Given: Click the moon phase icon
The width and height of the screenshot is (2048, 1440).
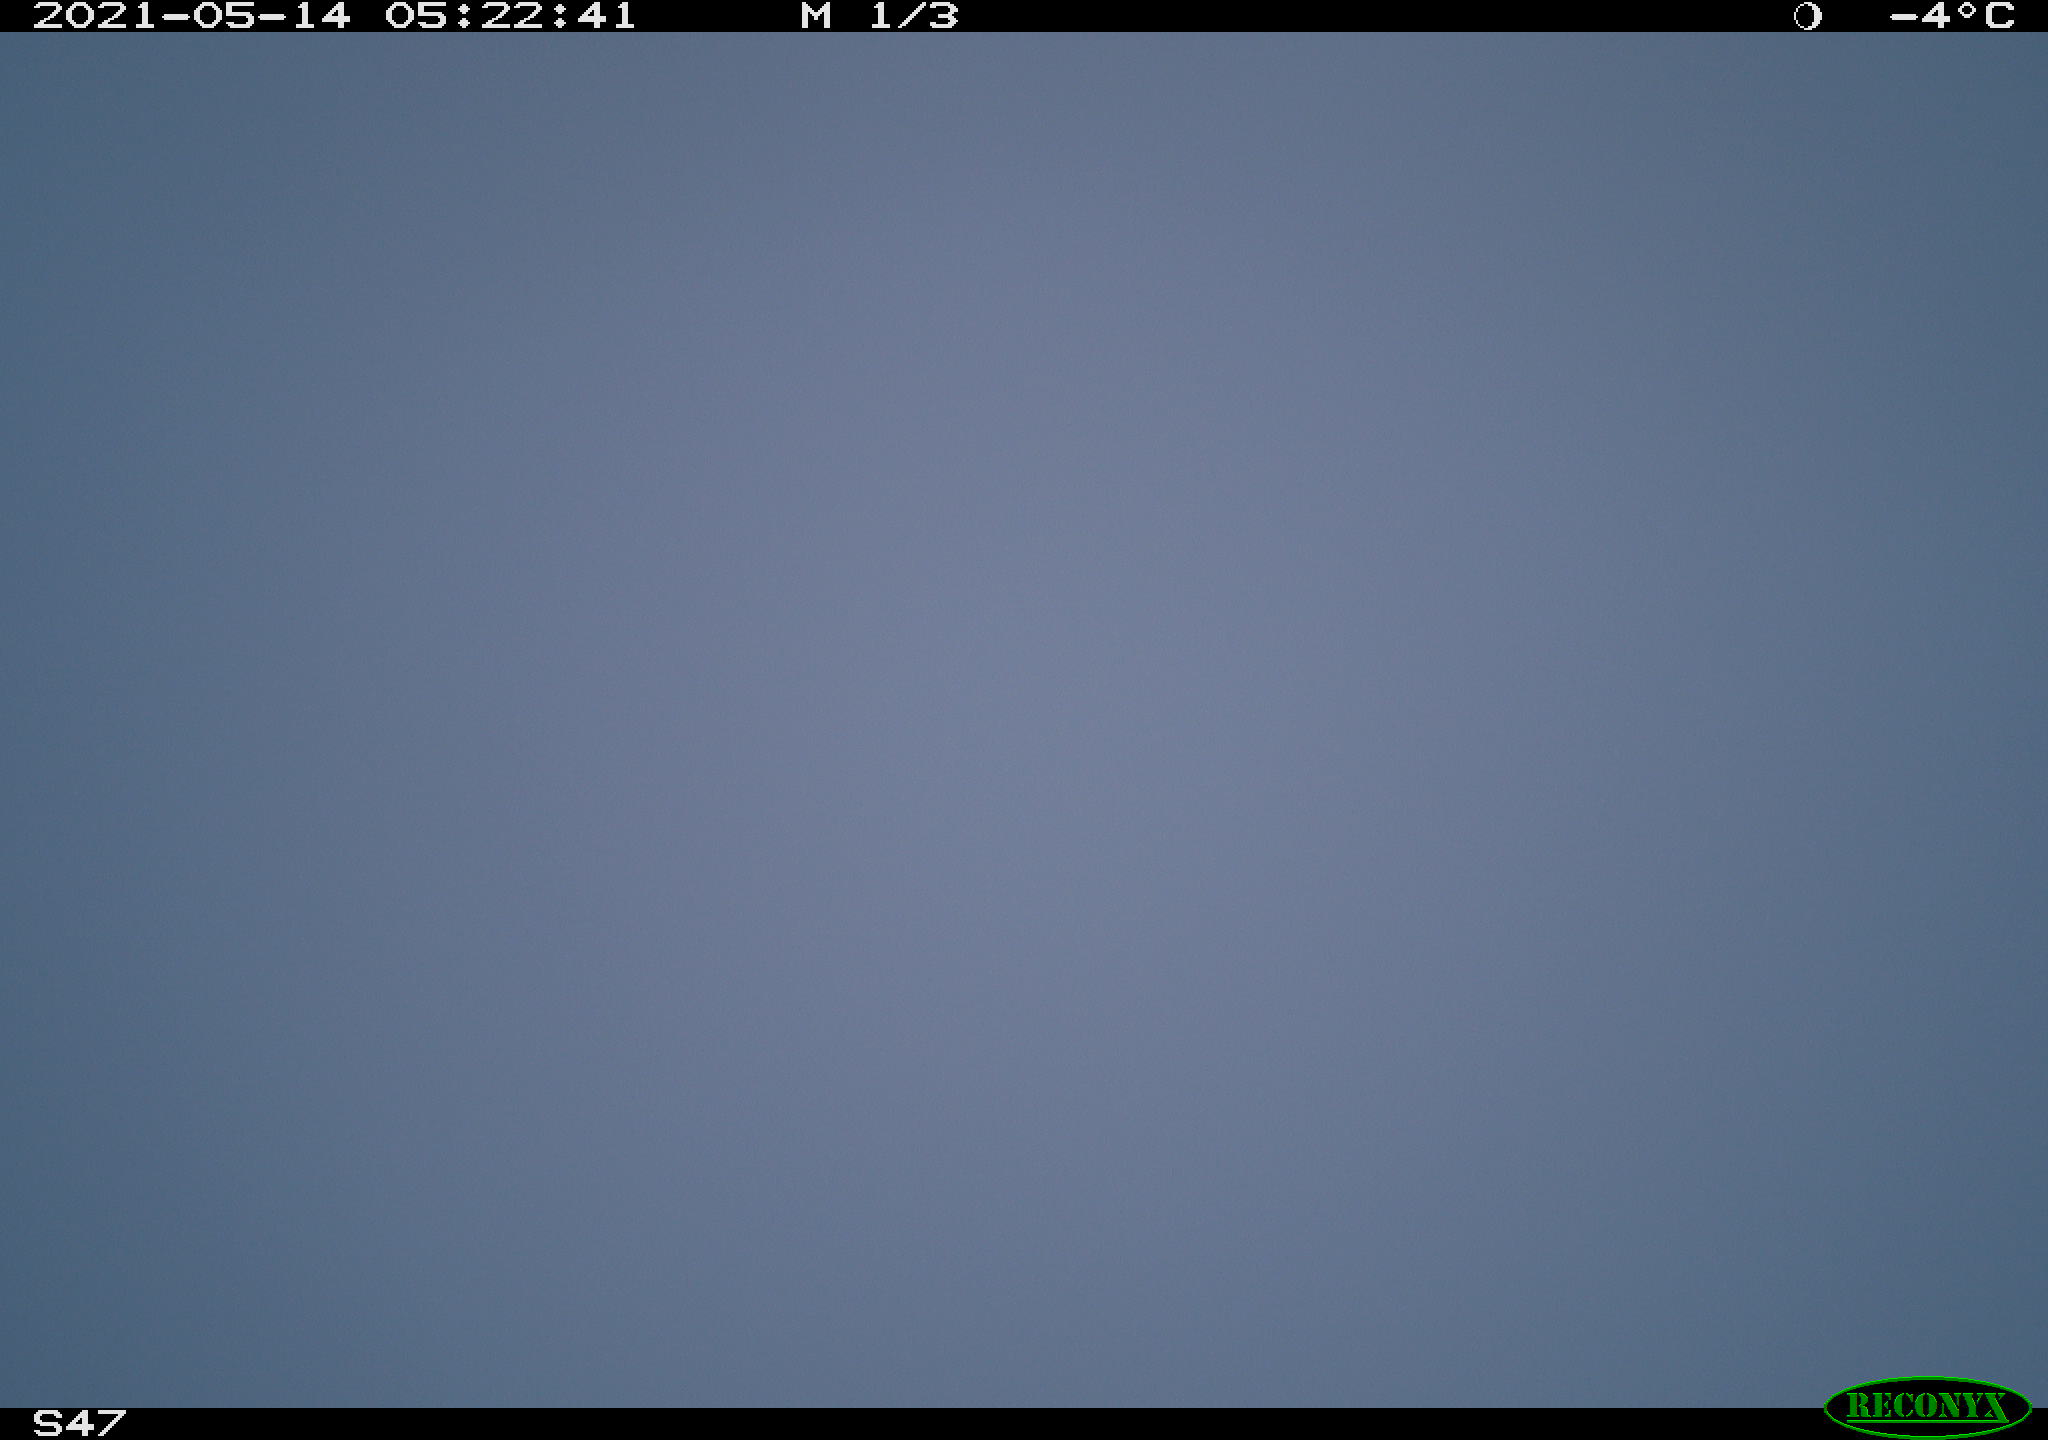Looking at the screenshot, I should click(x=1808, y=16).
